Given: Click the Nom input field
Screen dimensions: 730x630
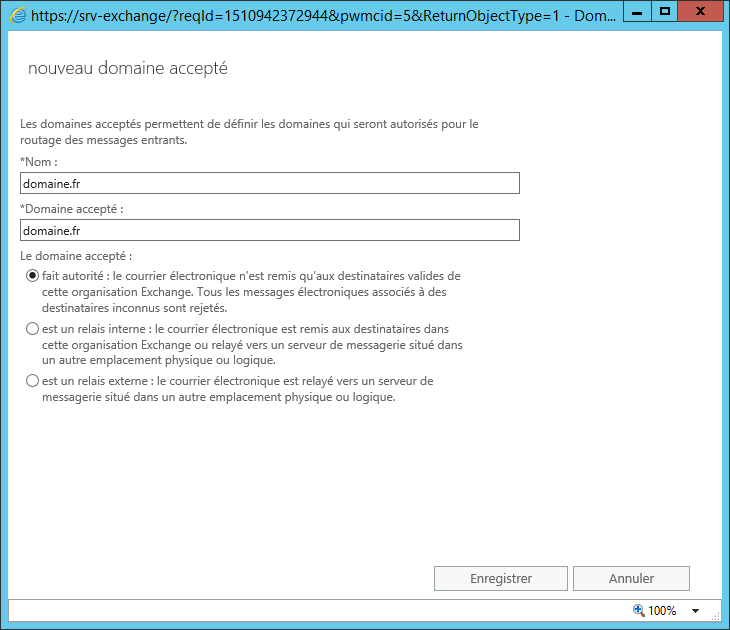Looking at the screenshot, I should pyautogui.click(x=270, y=183).
